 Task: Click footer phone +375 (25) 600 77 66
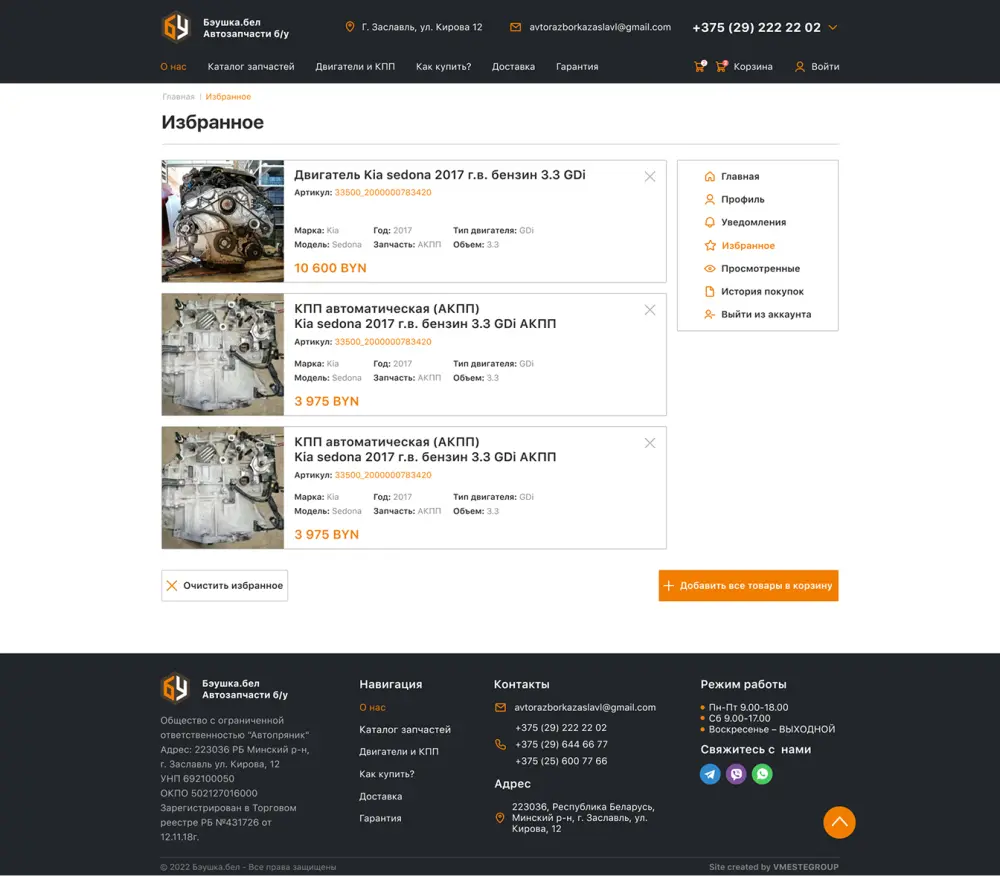561,761
